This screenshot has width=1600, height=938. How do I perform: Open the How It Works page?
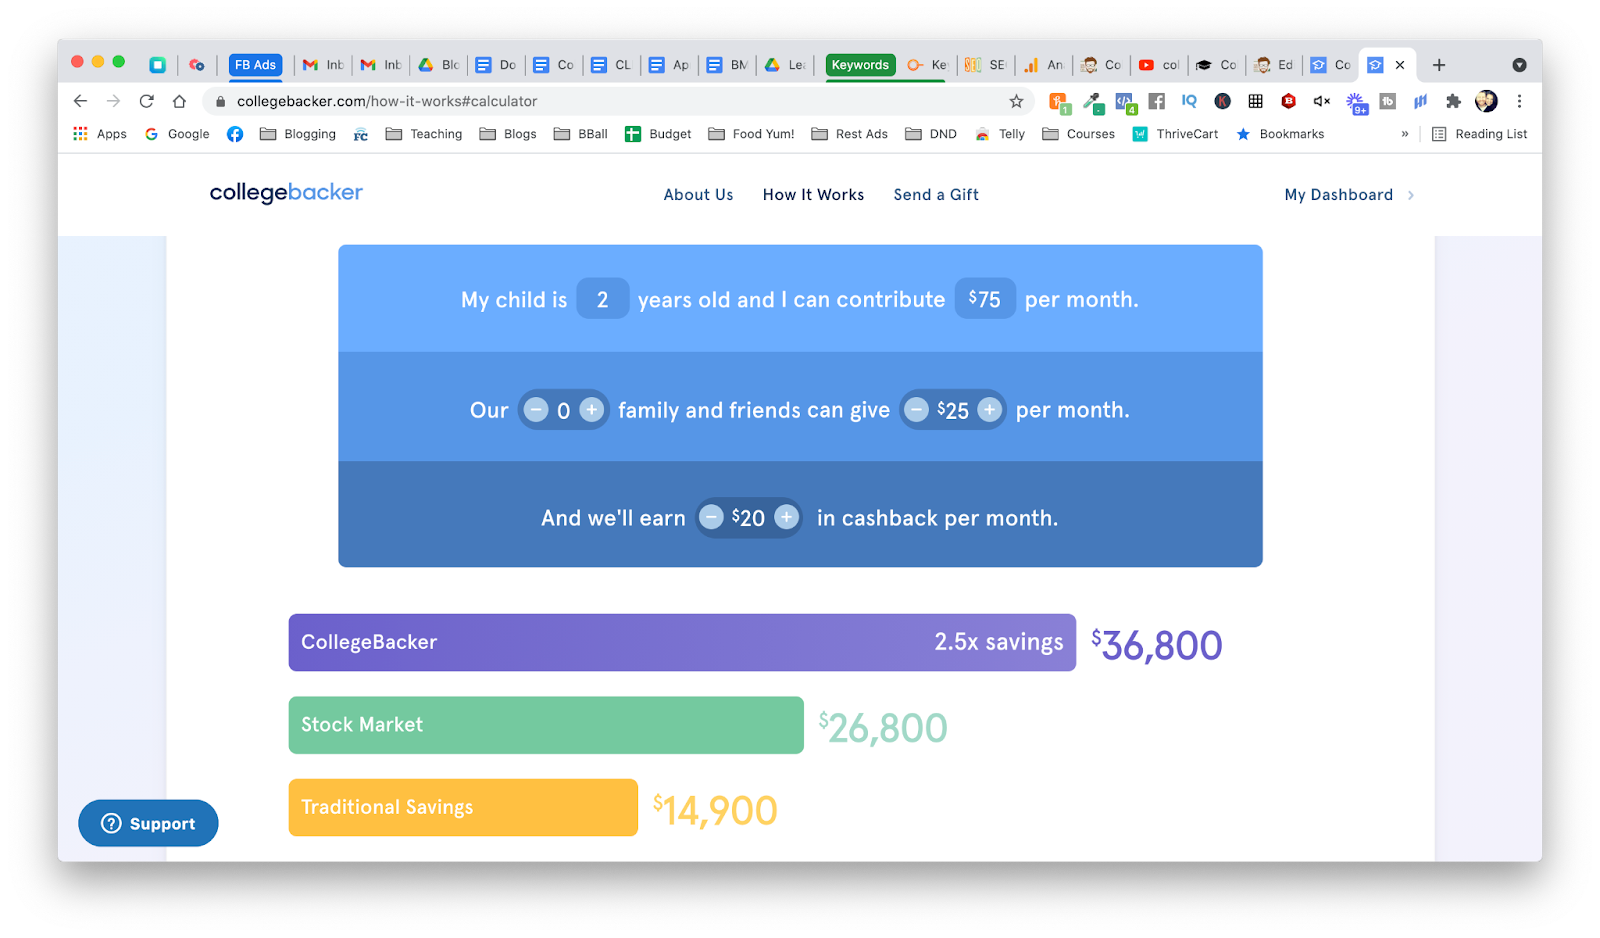[813, 195]
